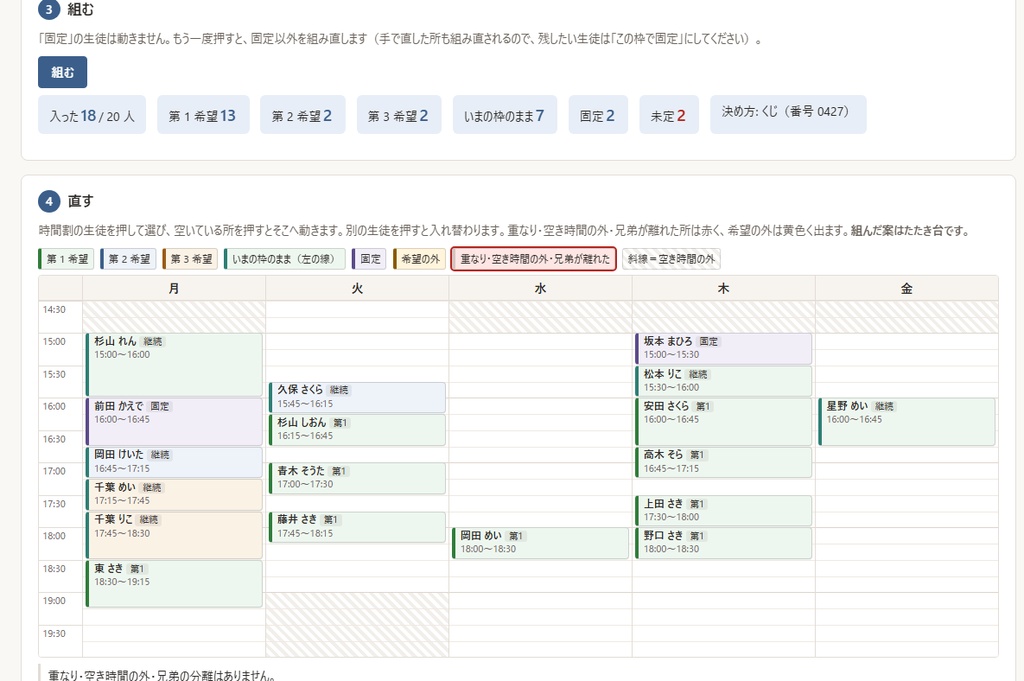Choose 東 さき 18:30 block

[174, 584]
